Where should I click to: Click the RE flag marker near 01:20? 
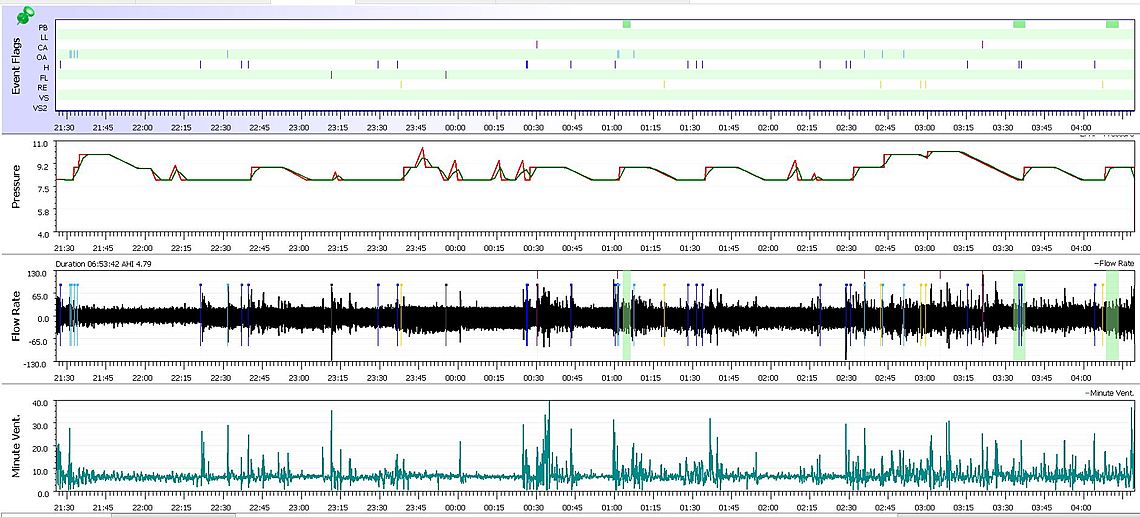tap(664, 85)
